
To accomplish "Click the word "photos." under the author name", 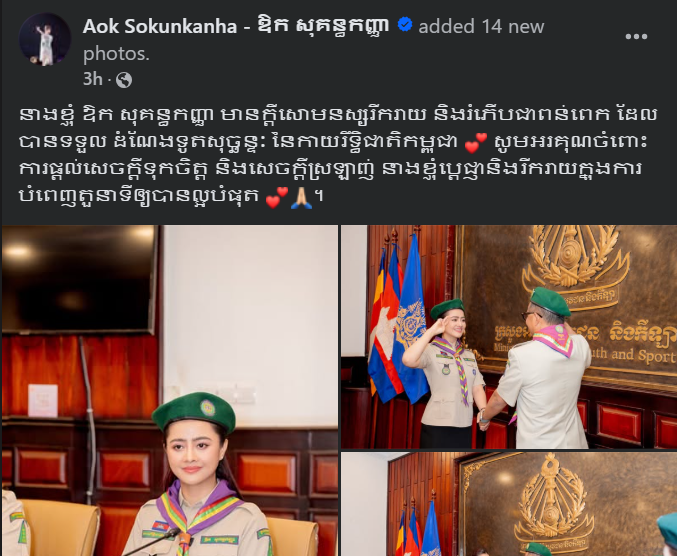I will pyautogui.click(x=116, y=54).
